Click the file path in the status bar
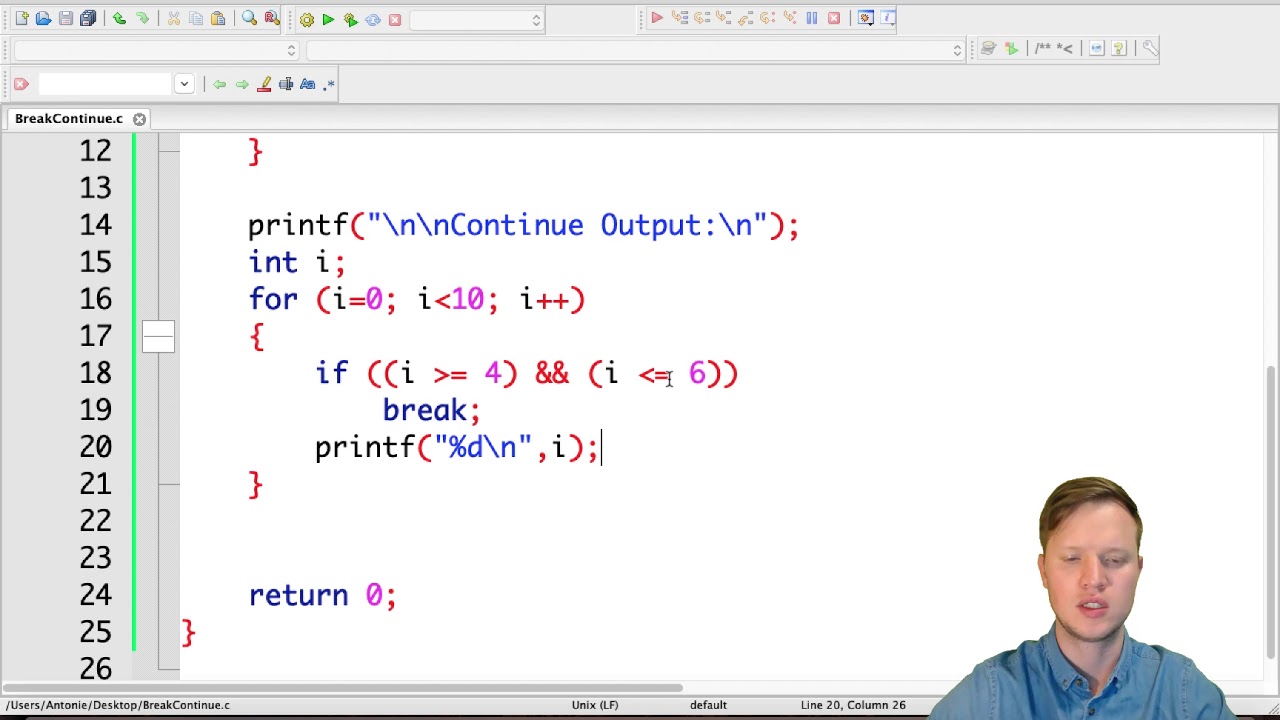Screen dimensions: 1280x720 118,705
